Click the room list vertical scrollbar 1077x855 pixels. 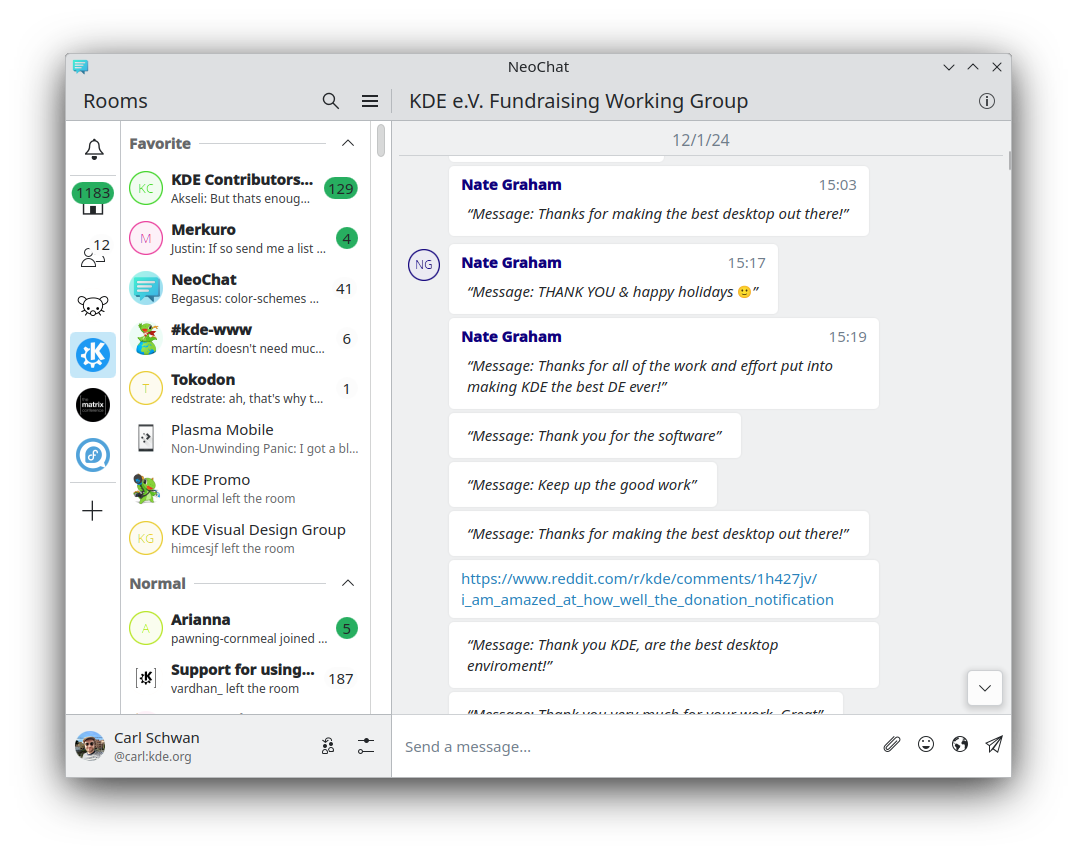click(381, 141)
